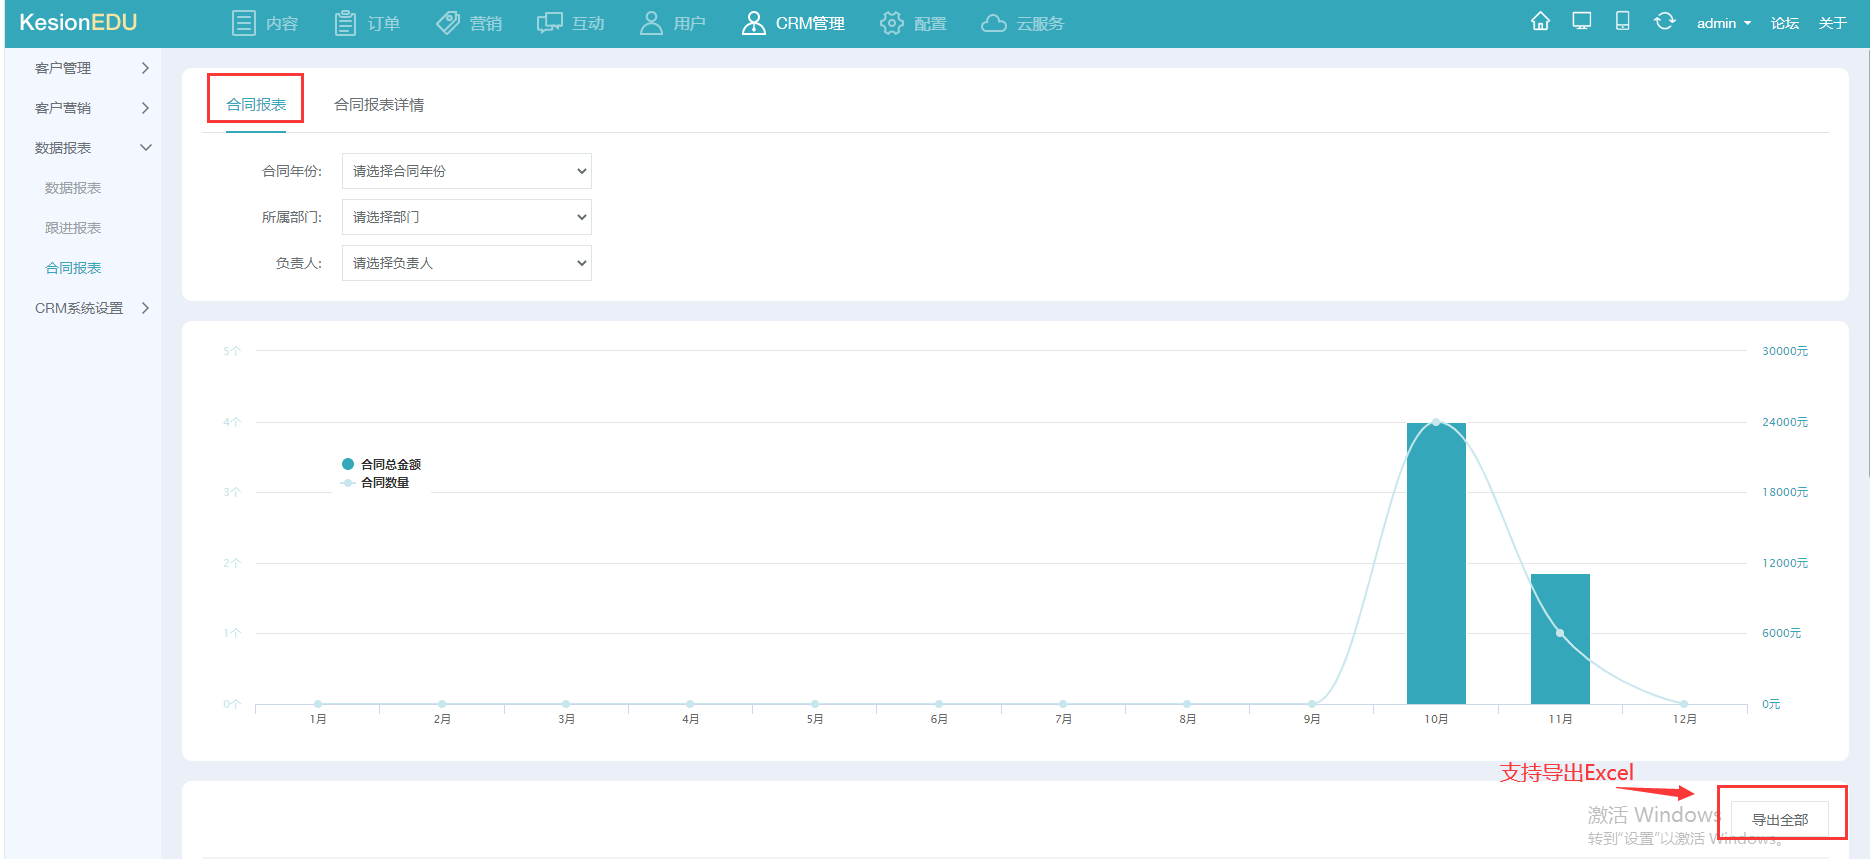Open the 内容 content menu icon
The width and height of the screenshot is (1870, 859).
pos(243,23)
